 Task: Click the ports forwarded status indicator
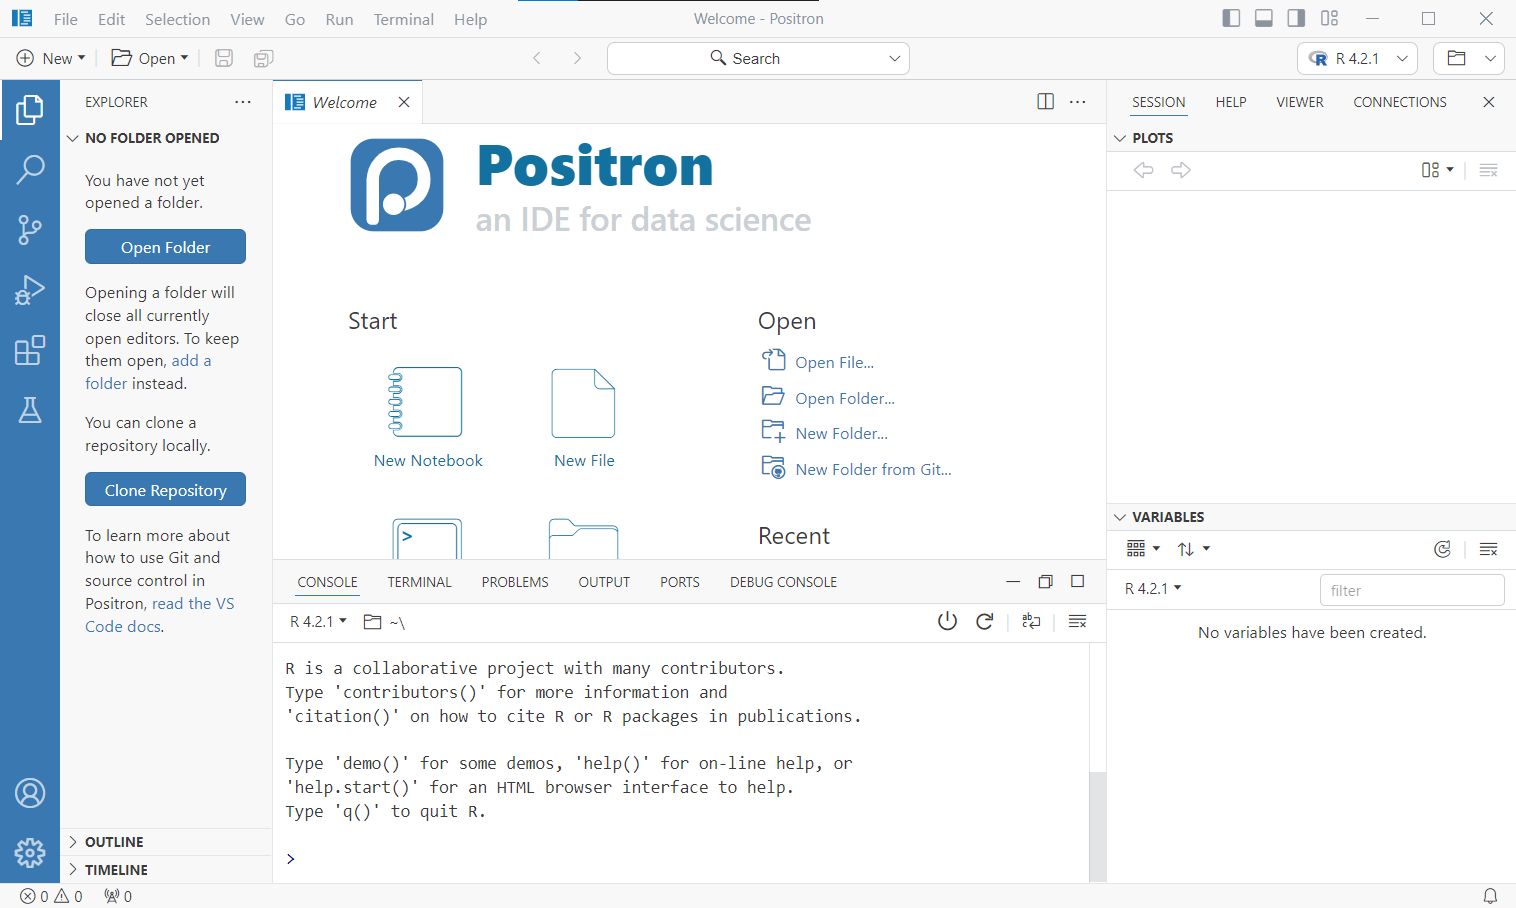tap(118, 896)
